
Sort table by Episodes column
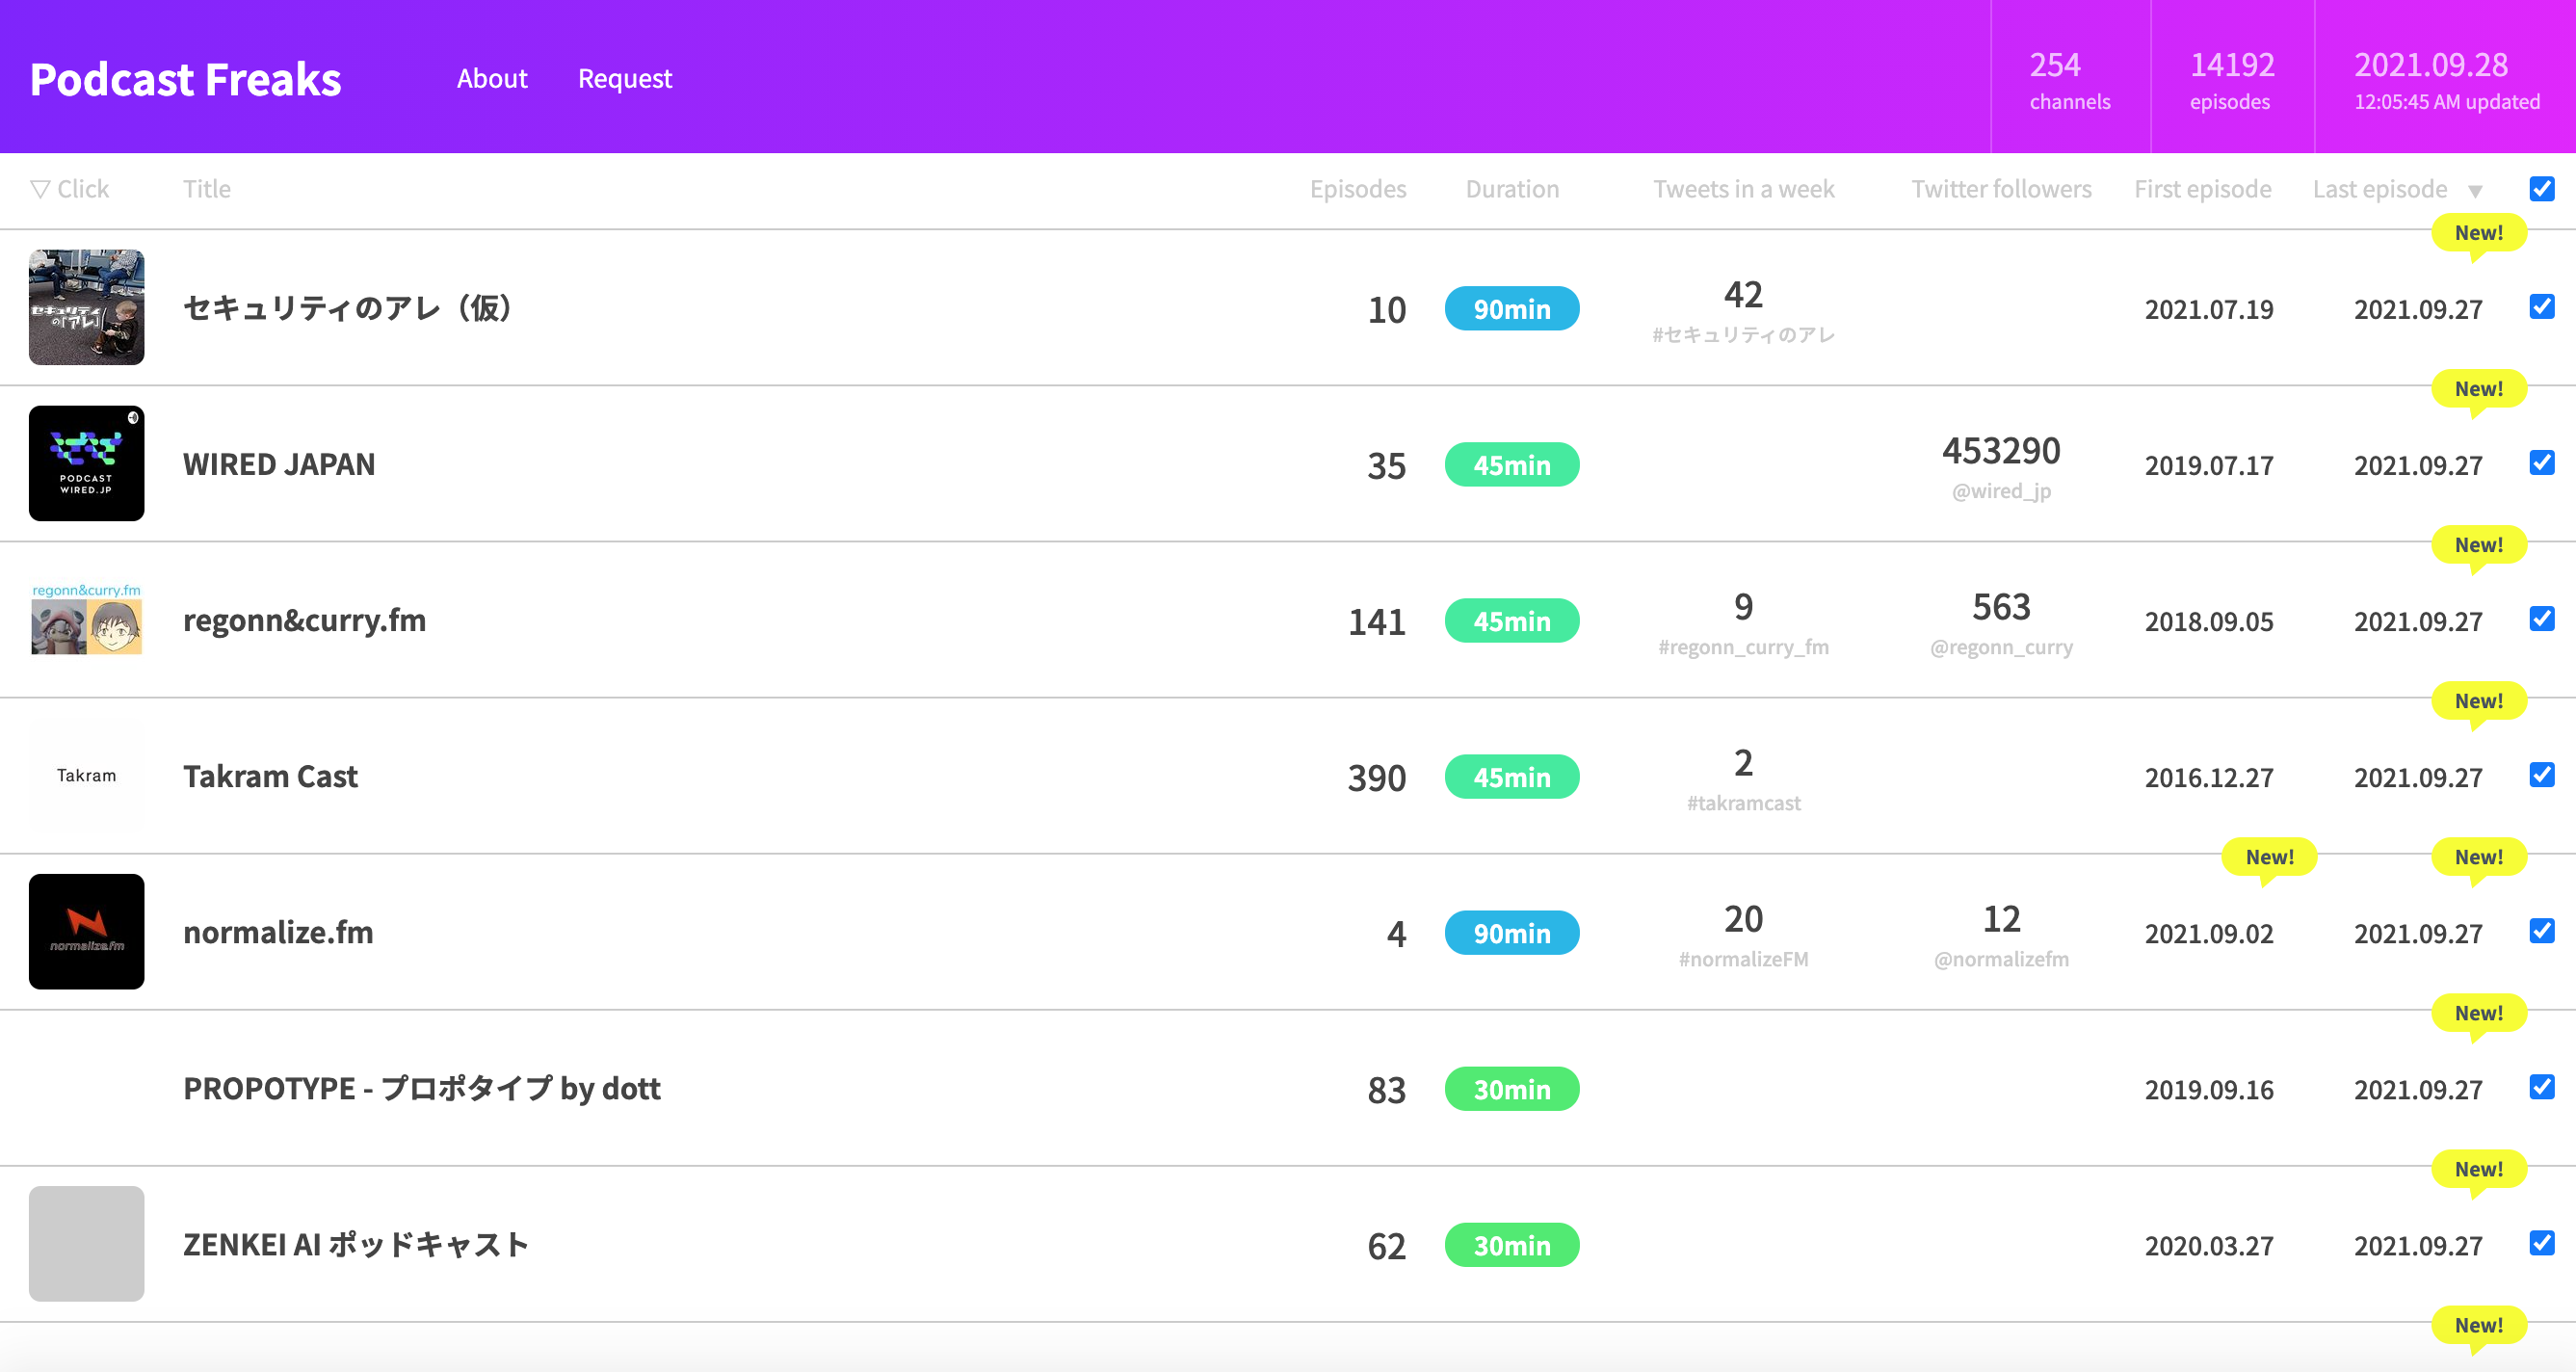(1357, 189)
